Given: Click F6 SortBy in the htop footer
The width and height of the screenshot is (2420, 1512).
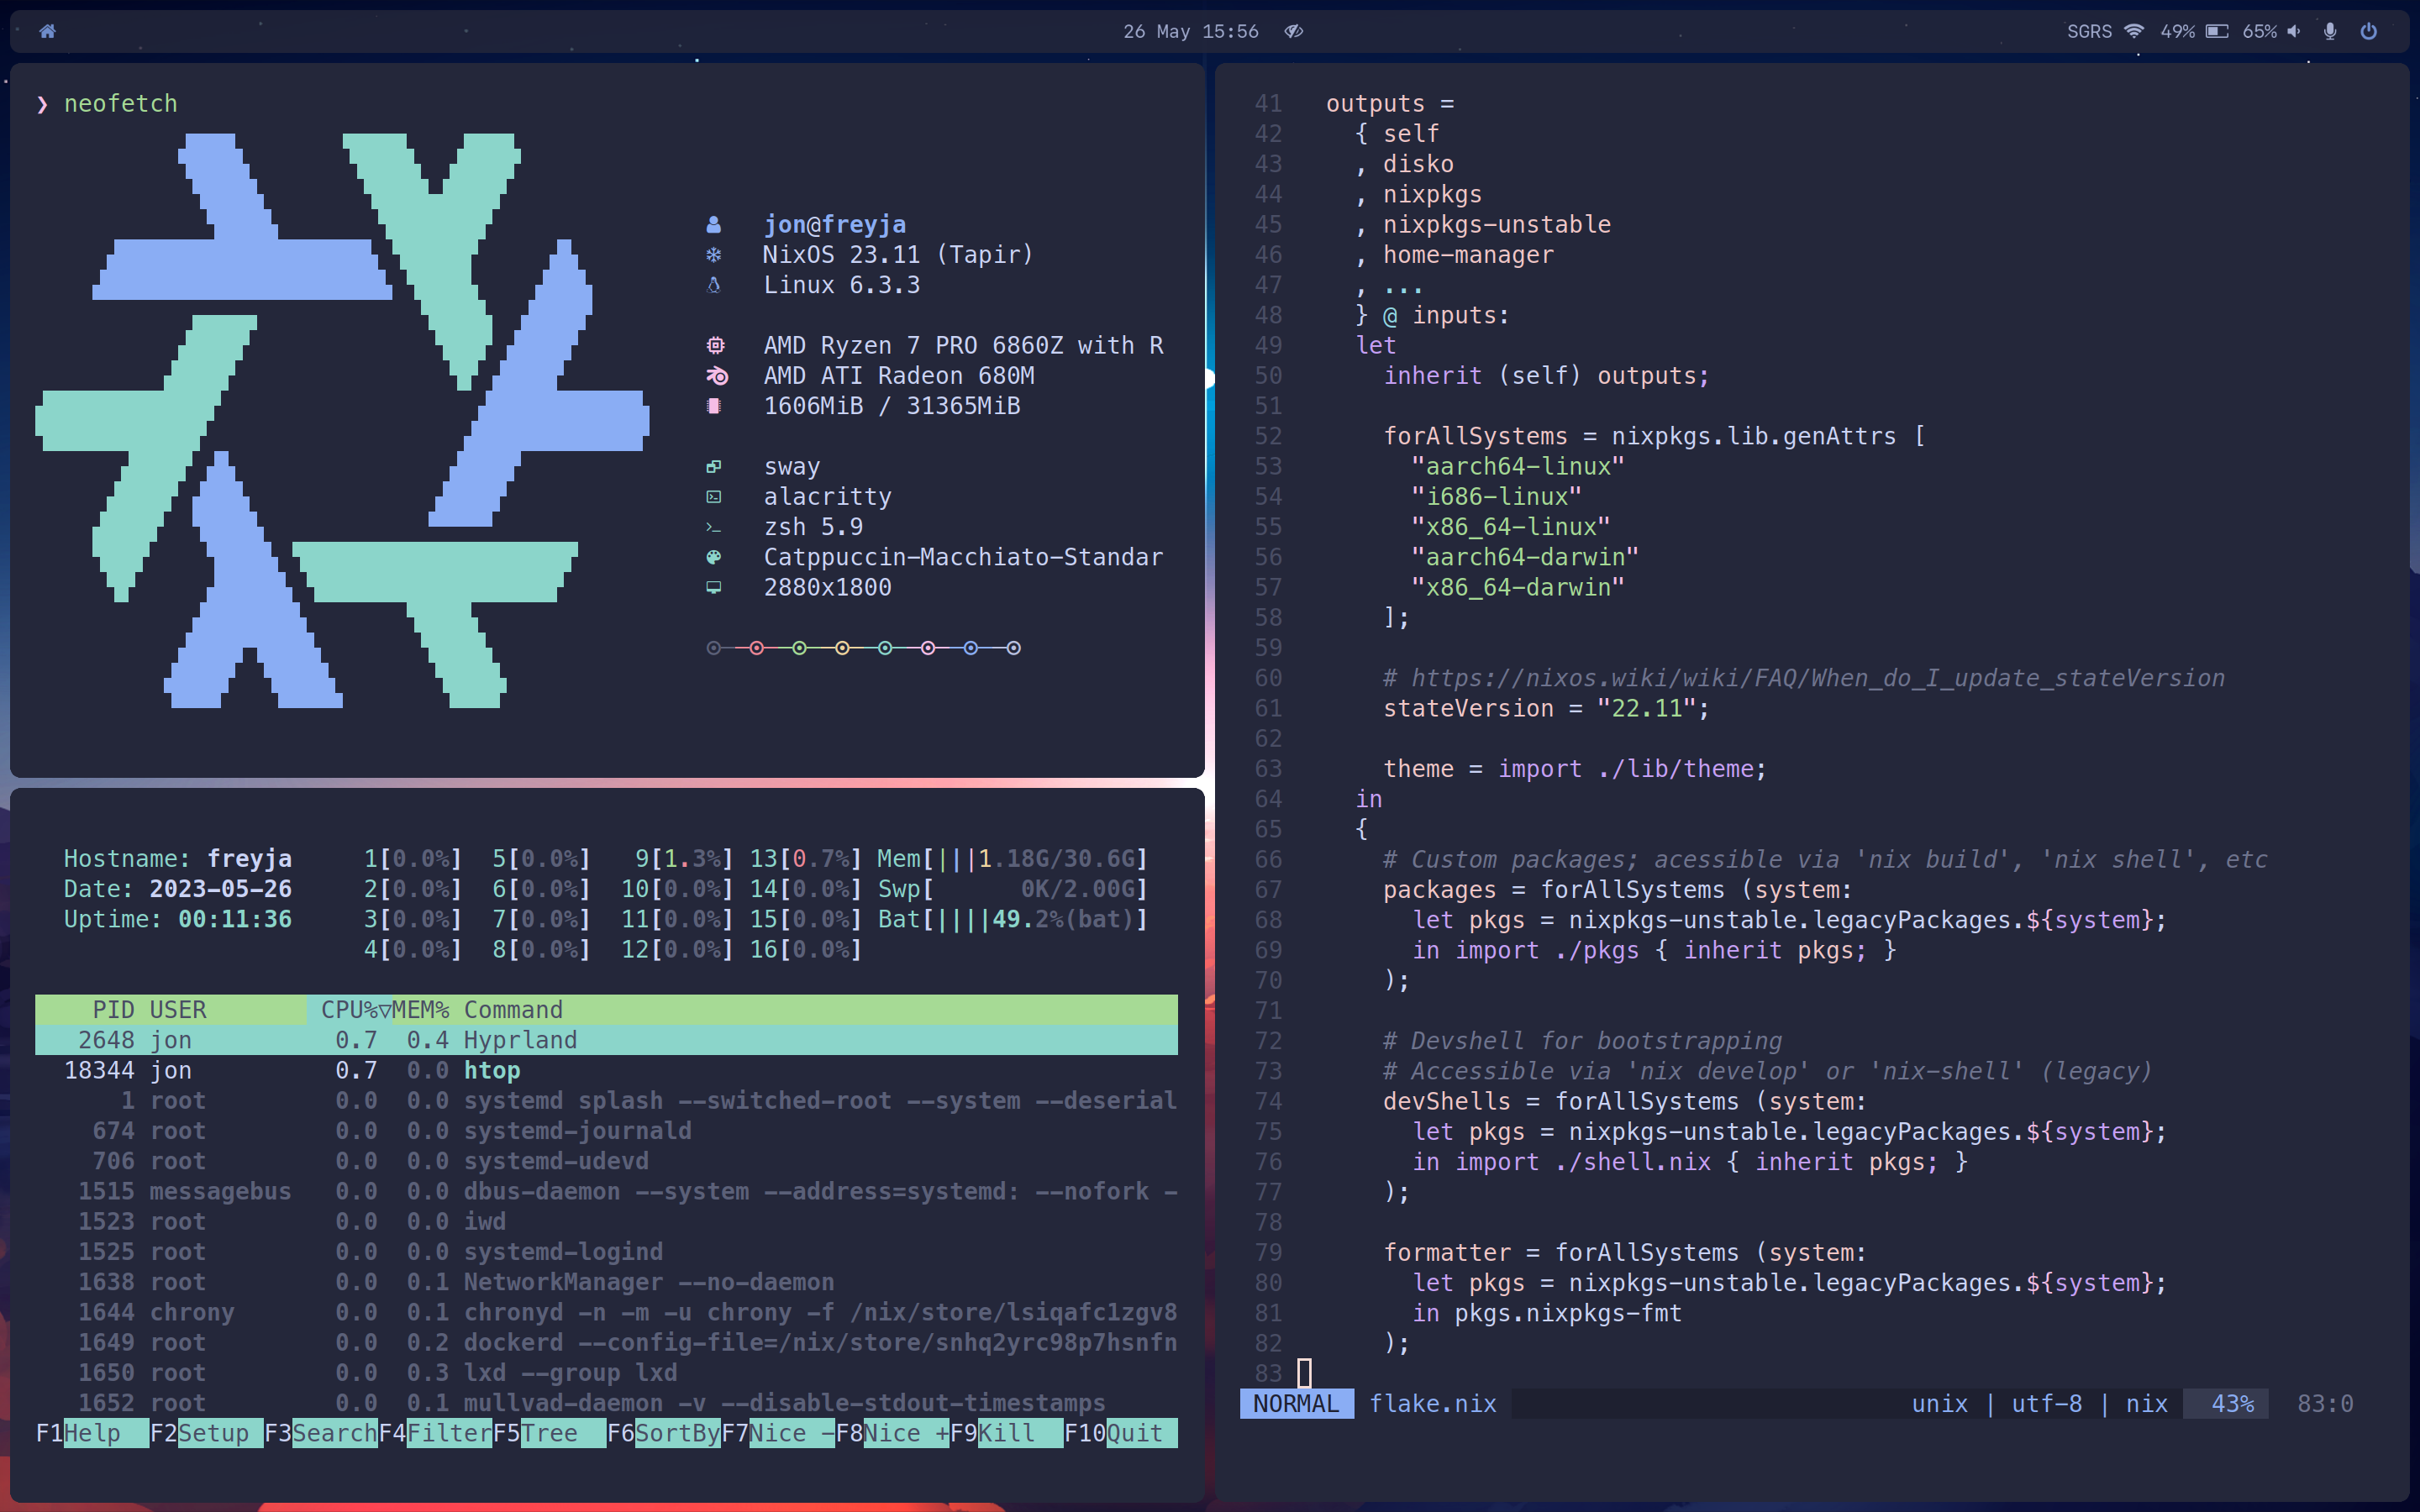Looking at the screenshot, I should (677, 1433).
